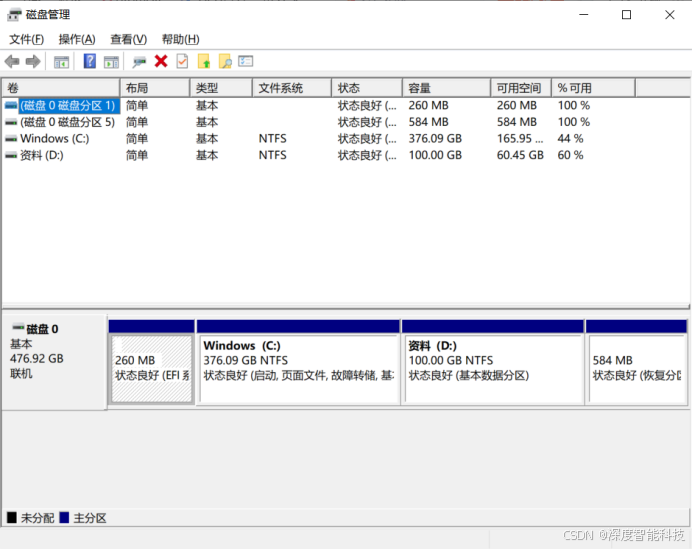
Task: Toggle the show/hide action pane icon
Action: pyautogui.click(x=111, y=62)
